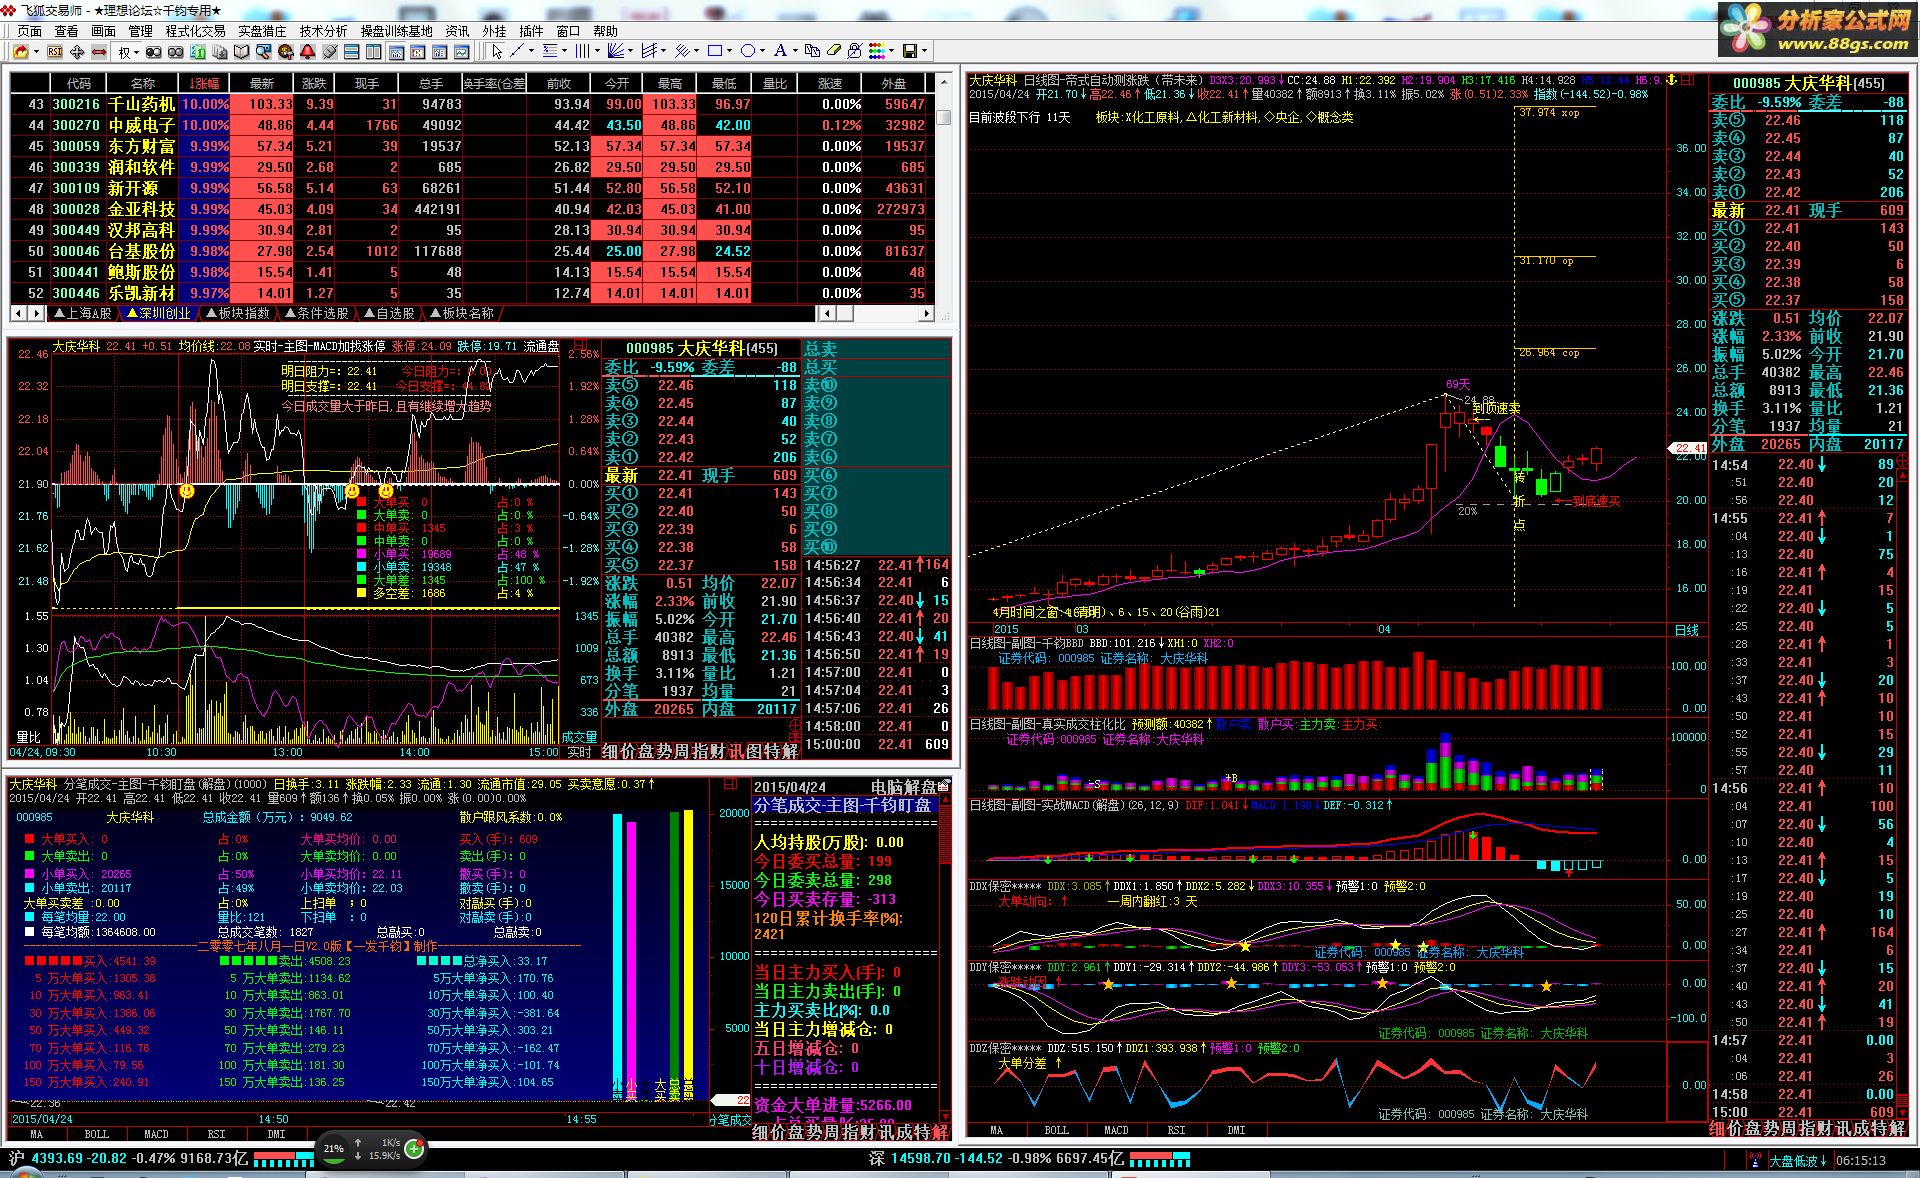This screenshot has height=1178, width=1920.
Task: Click the gold coin character toolbar icon
Action: (286, 52)
